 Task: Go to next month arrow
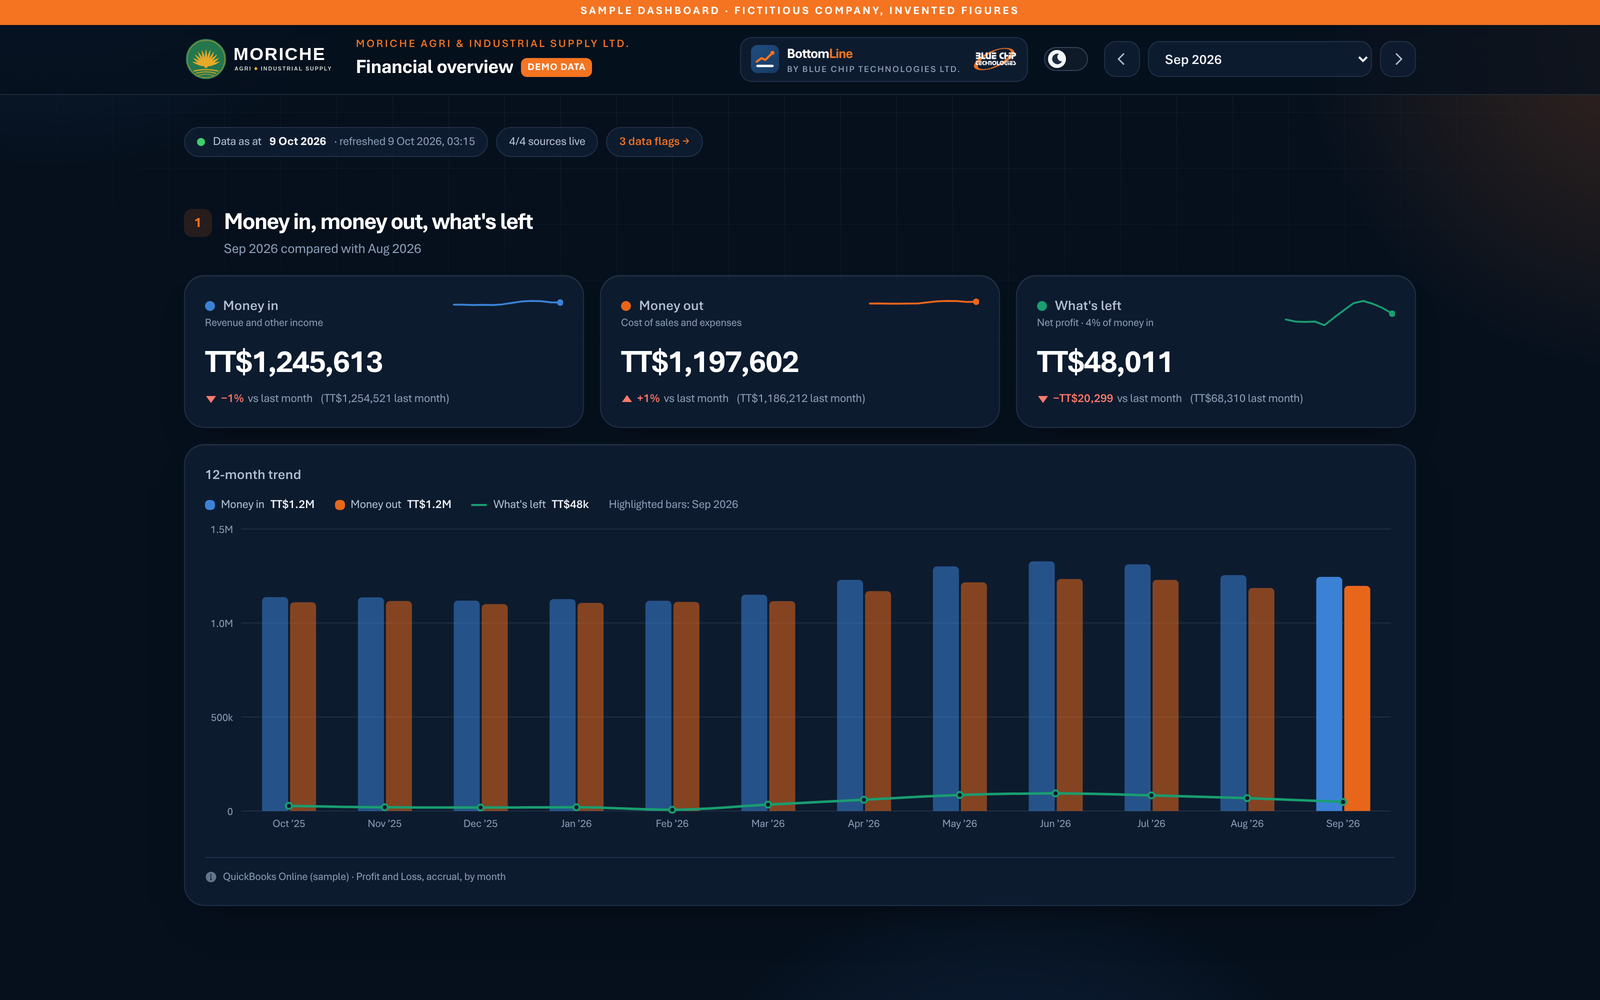(1398, 59)
